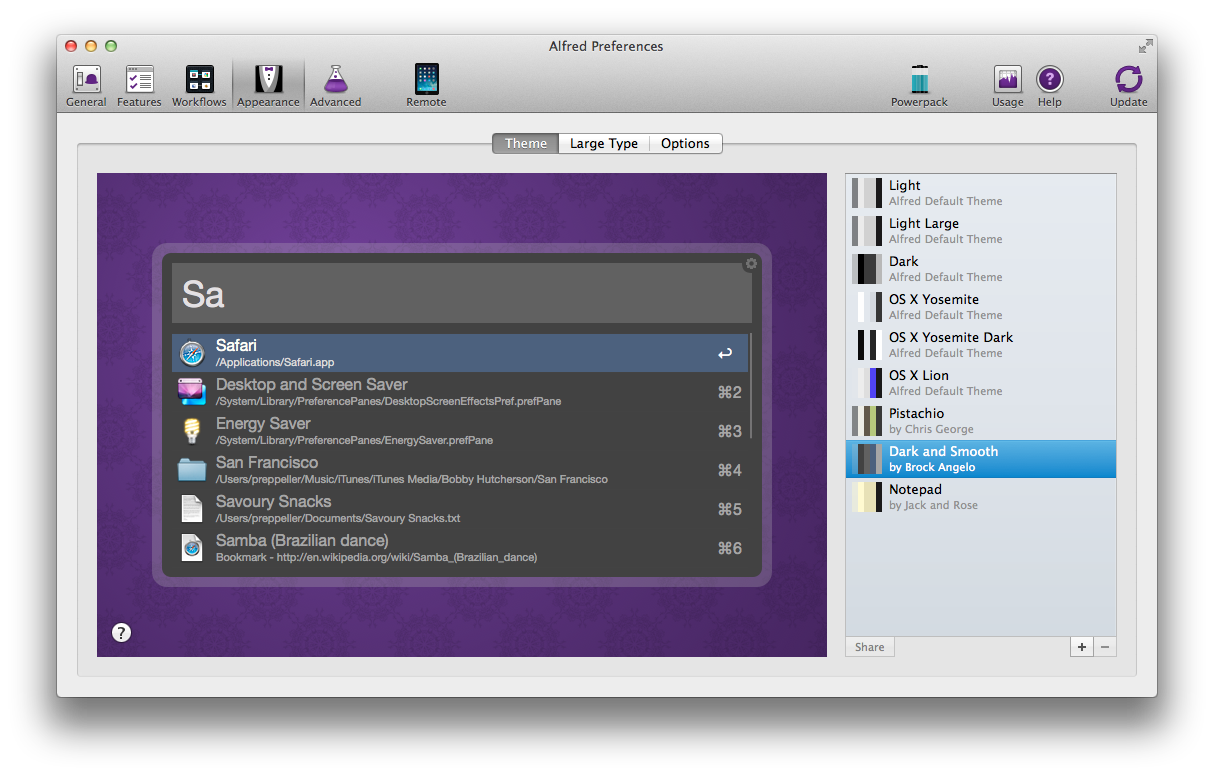Click the ⌘5 shortcut on Savoury Snacks
This screenshot has height=776, width=1214.
click(x=729, y=509)
